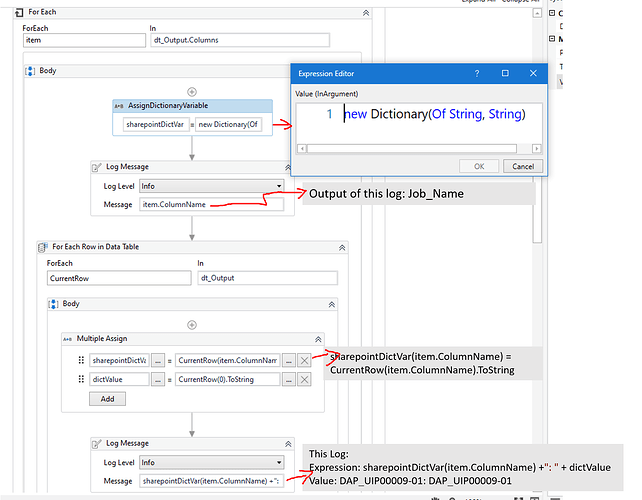Open Log Level dropdown in bottom Log Message
642x500 pixels.
coord(279,463)
